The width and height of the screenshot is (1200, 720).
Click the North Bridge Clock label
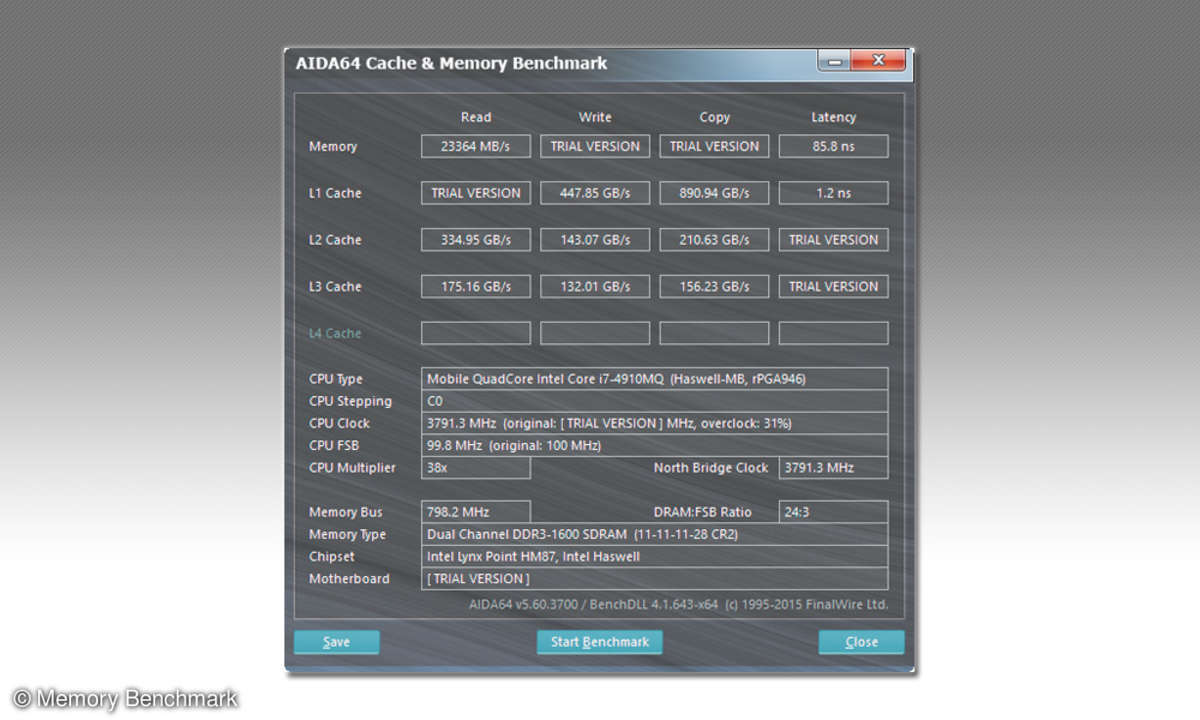pos(711,467)
